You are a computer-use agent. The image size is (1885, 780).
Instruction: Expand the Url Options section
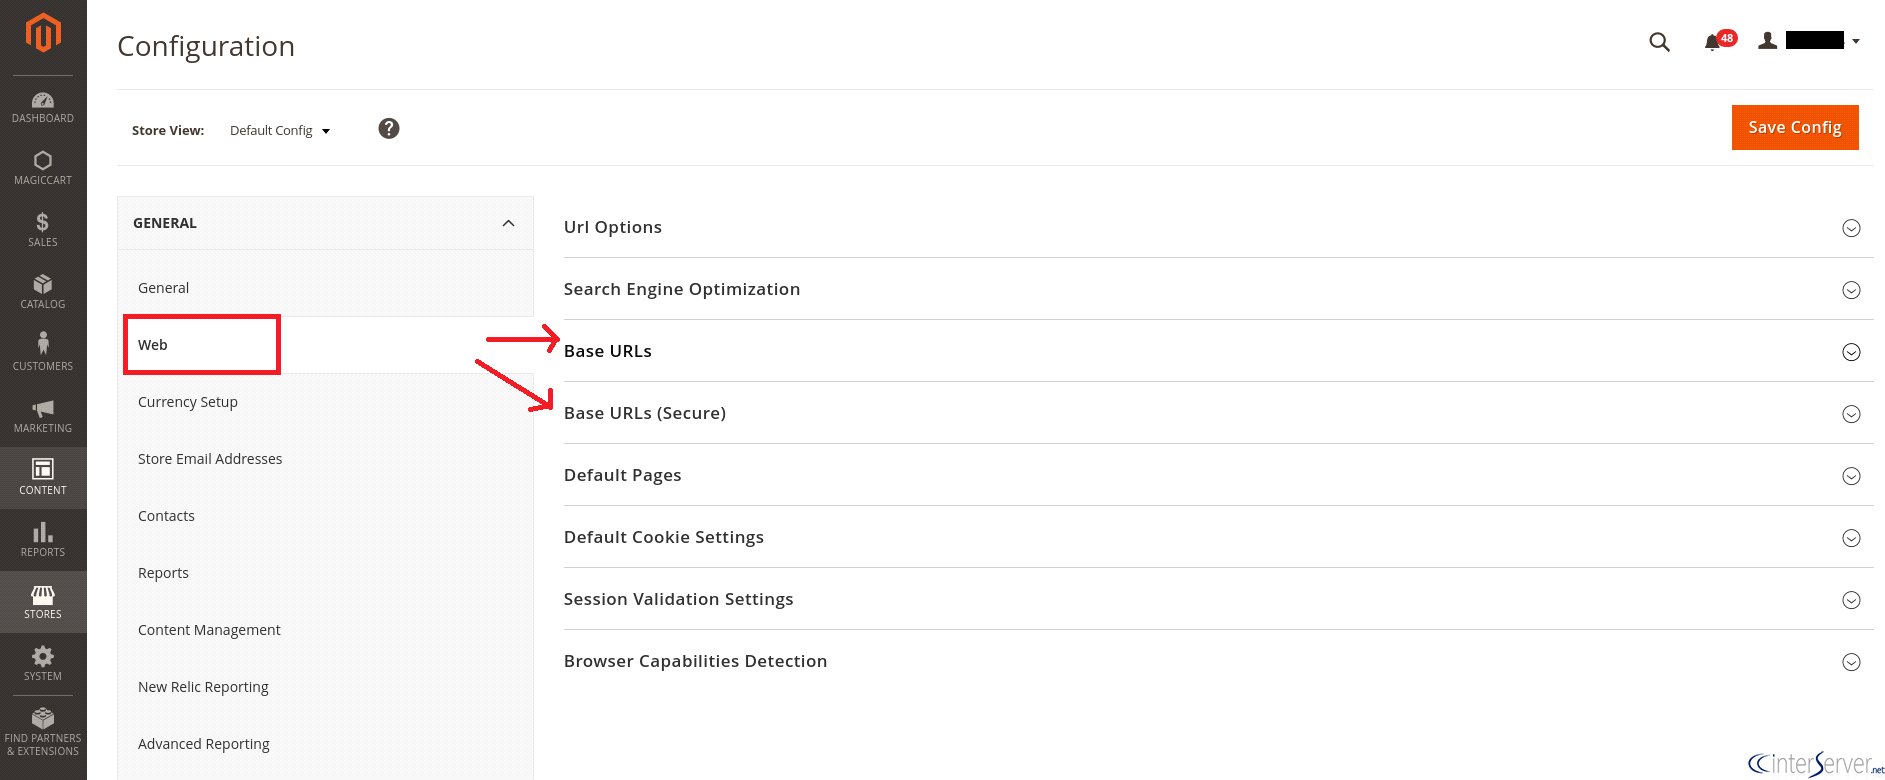(x=1218, y=227)
